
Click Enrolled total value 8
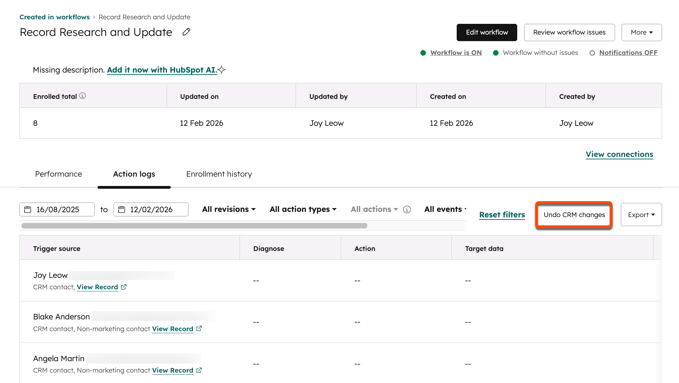pyautogui.click(x=35, y=123)
